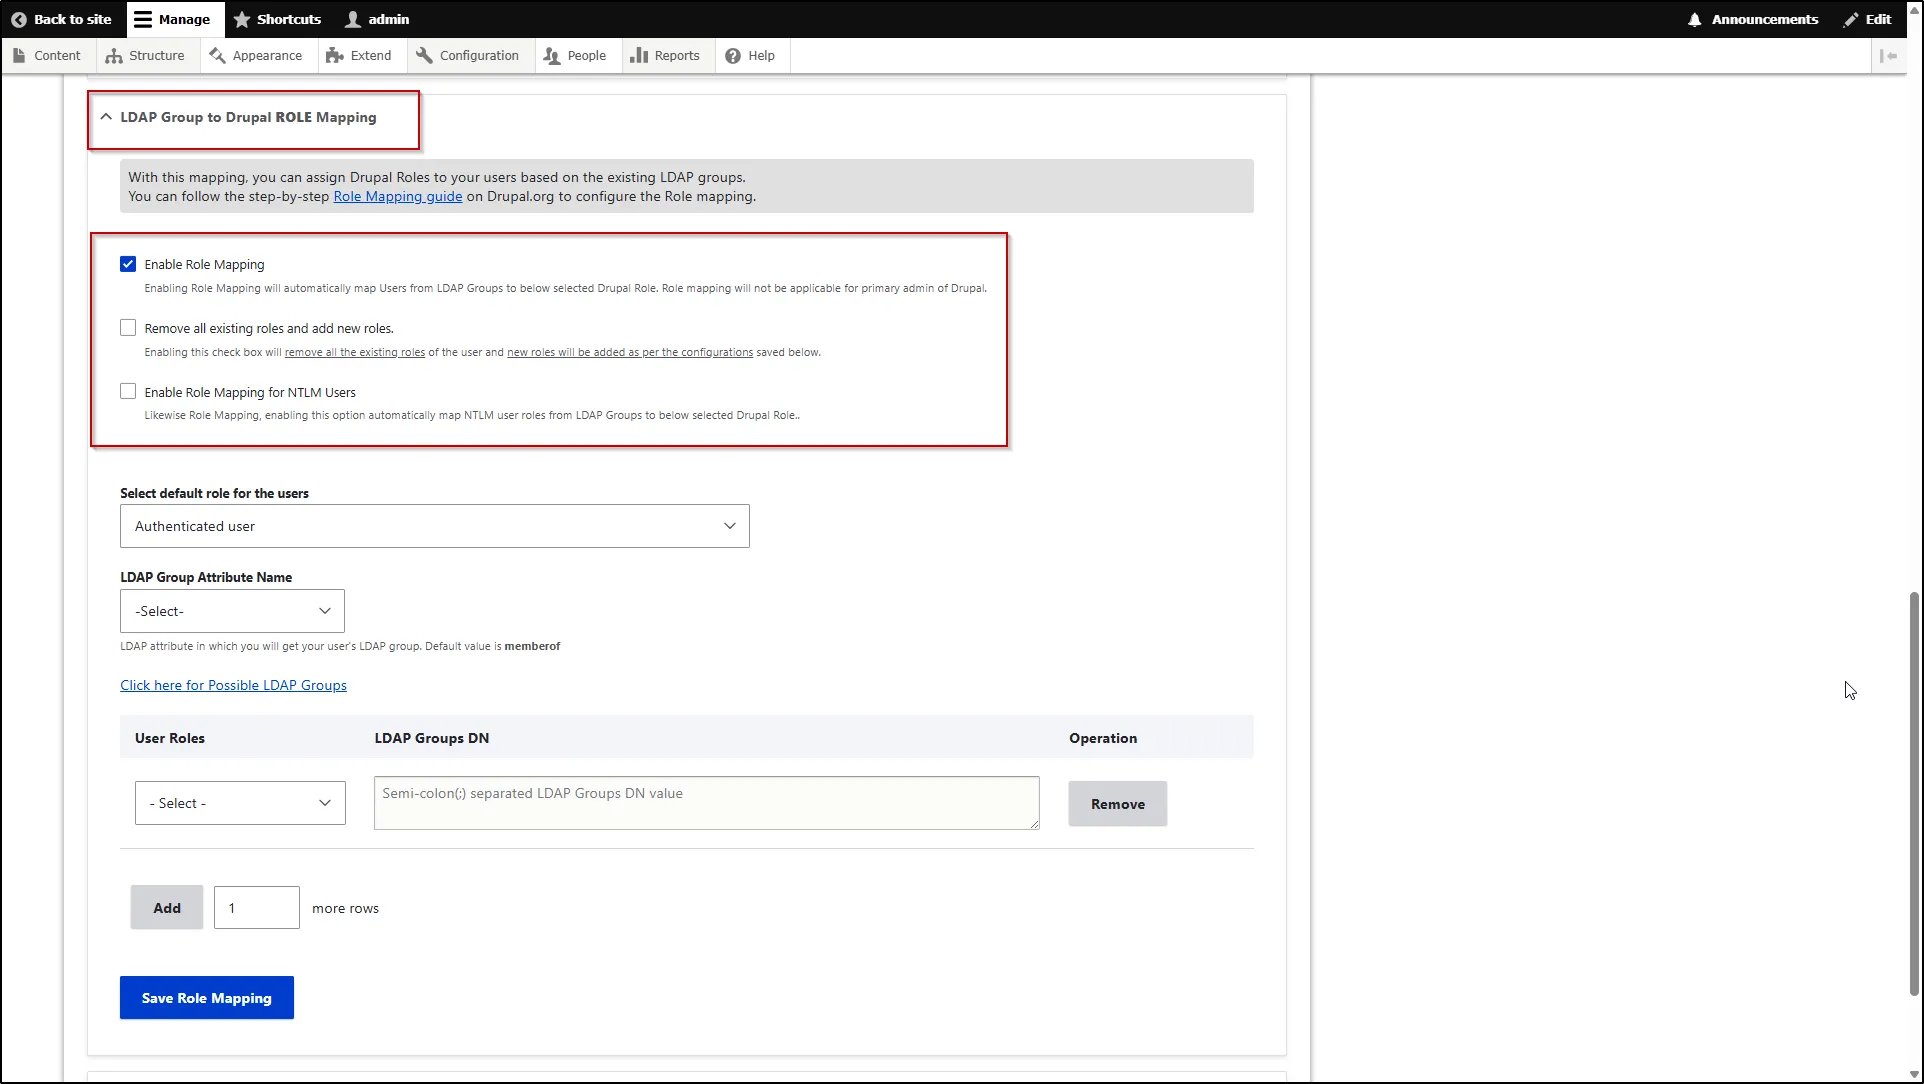
Task: Click the LDAP Groups DN input field
Action: pyautogui.click(x=705, y=802)
